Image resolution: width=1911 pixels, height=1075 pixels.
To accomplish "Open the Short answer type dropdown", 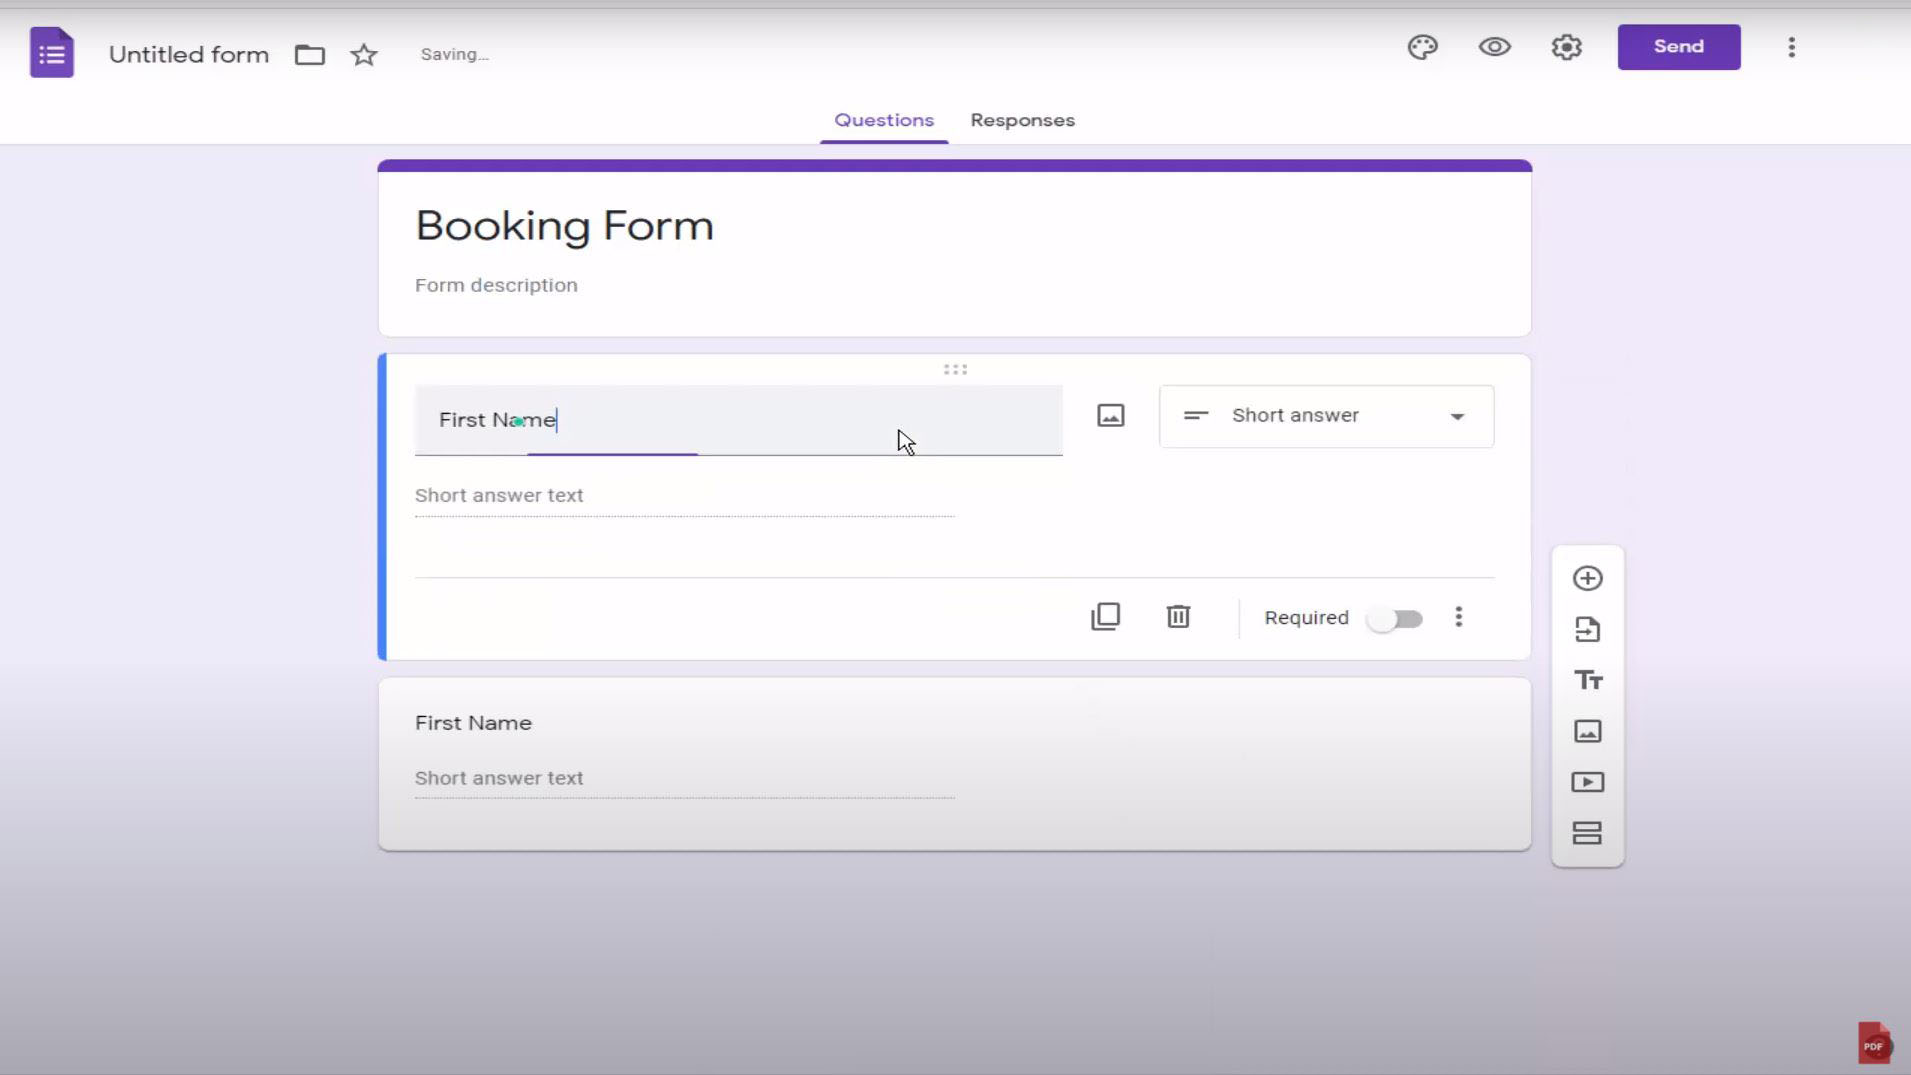I will (x=1326, y=416).
